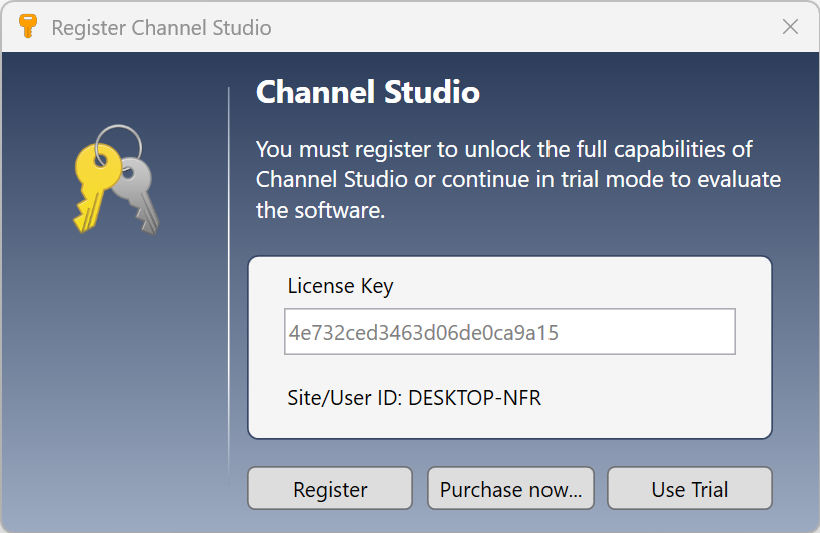This screenshot has width=820, height=533.
Task: Click the License Key label
Action: pos(340,286)
